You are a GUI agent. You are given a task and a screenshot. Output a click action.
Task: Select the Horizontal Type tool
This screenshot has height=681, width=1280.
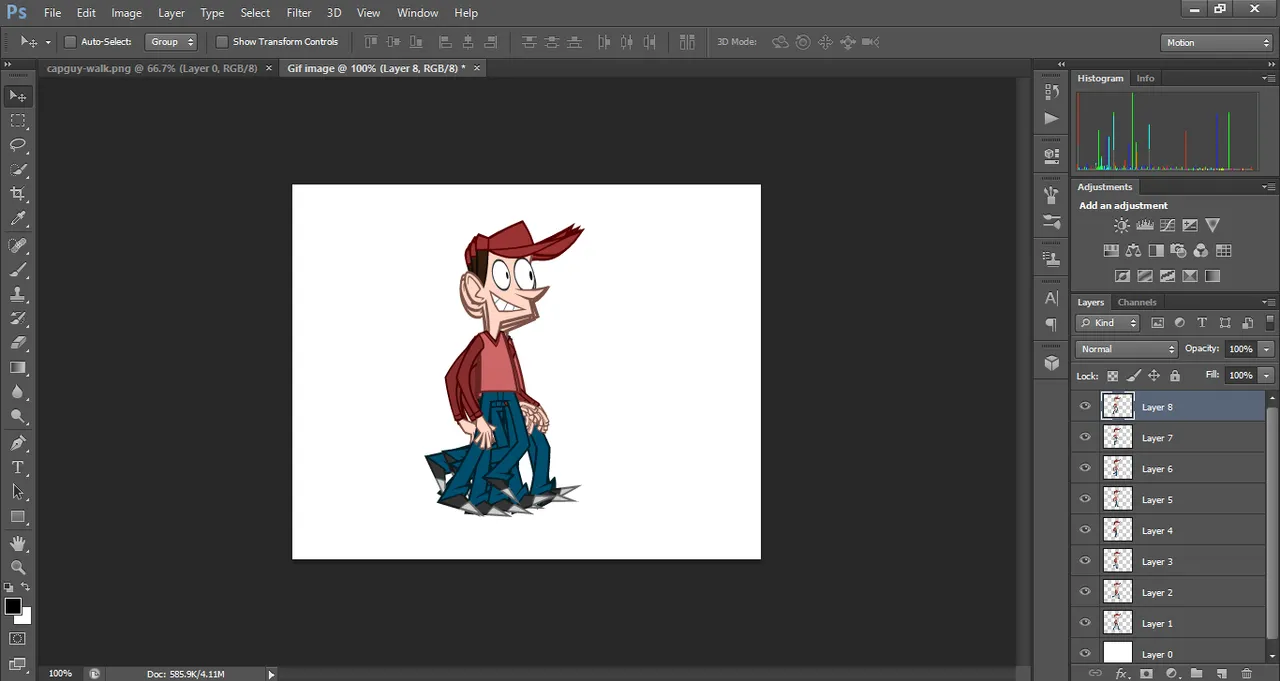[18, 468]
